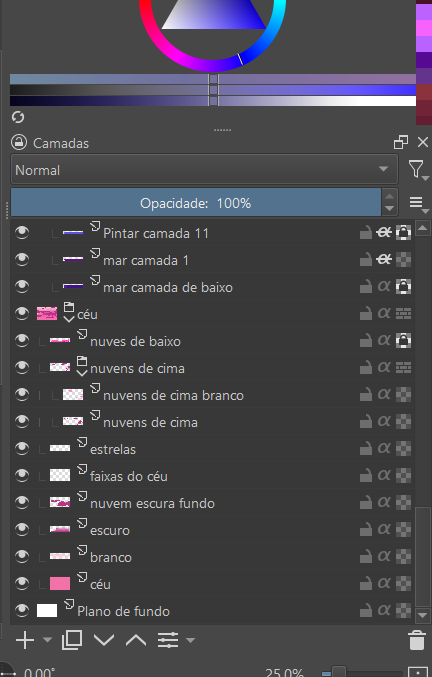The width and height of the screenshot is (432, 677).
Task: Click the pink céu paint layer thumbnail
Action: 60,583
